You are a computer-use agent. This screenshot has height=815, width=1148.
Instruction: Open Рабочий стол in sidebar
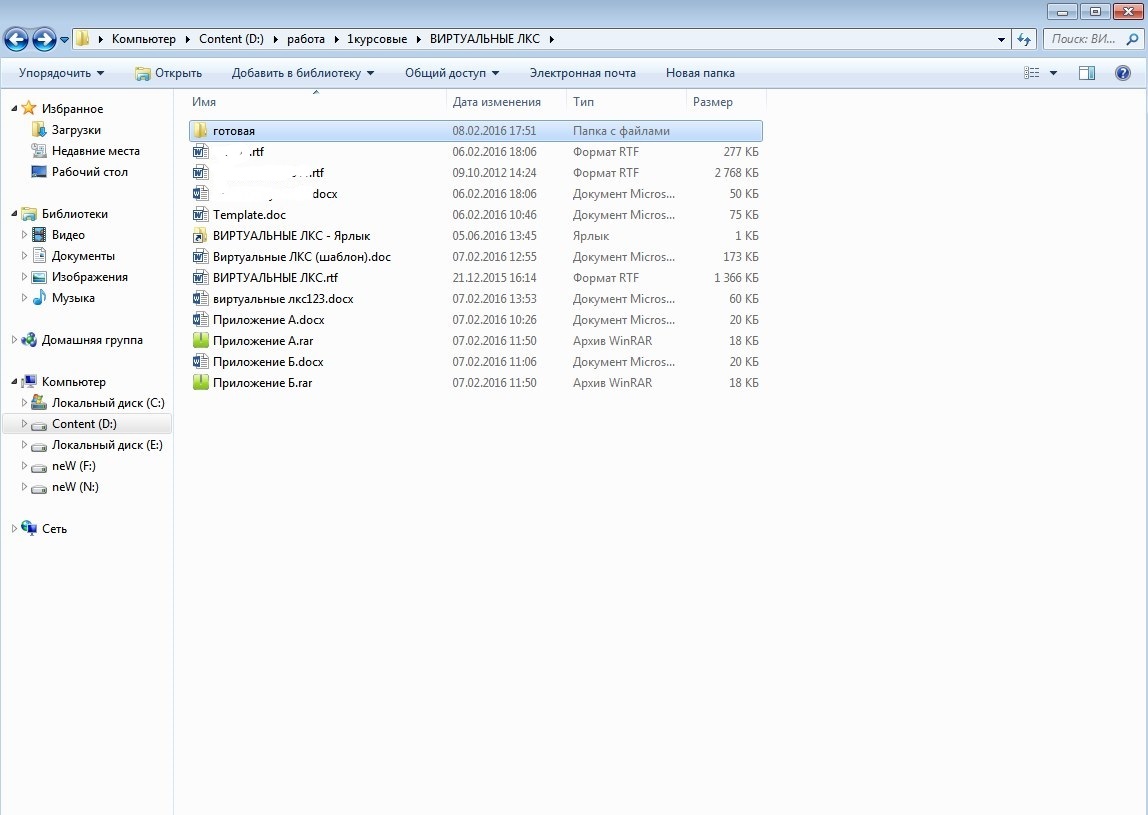pyautogui.click(x=89, y=172)
